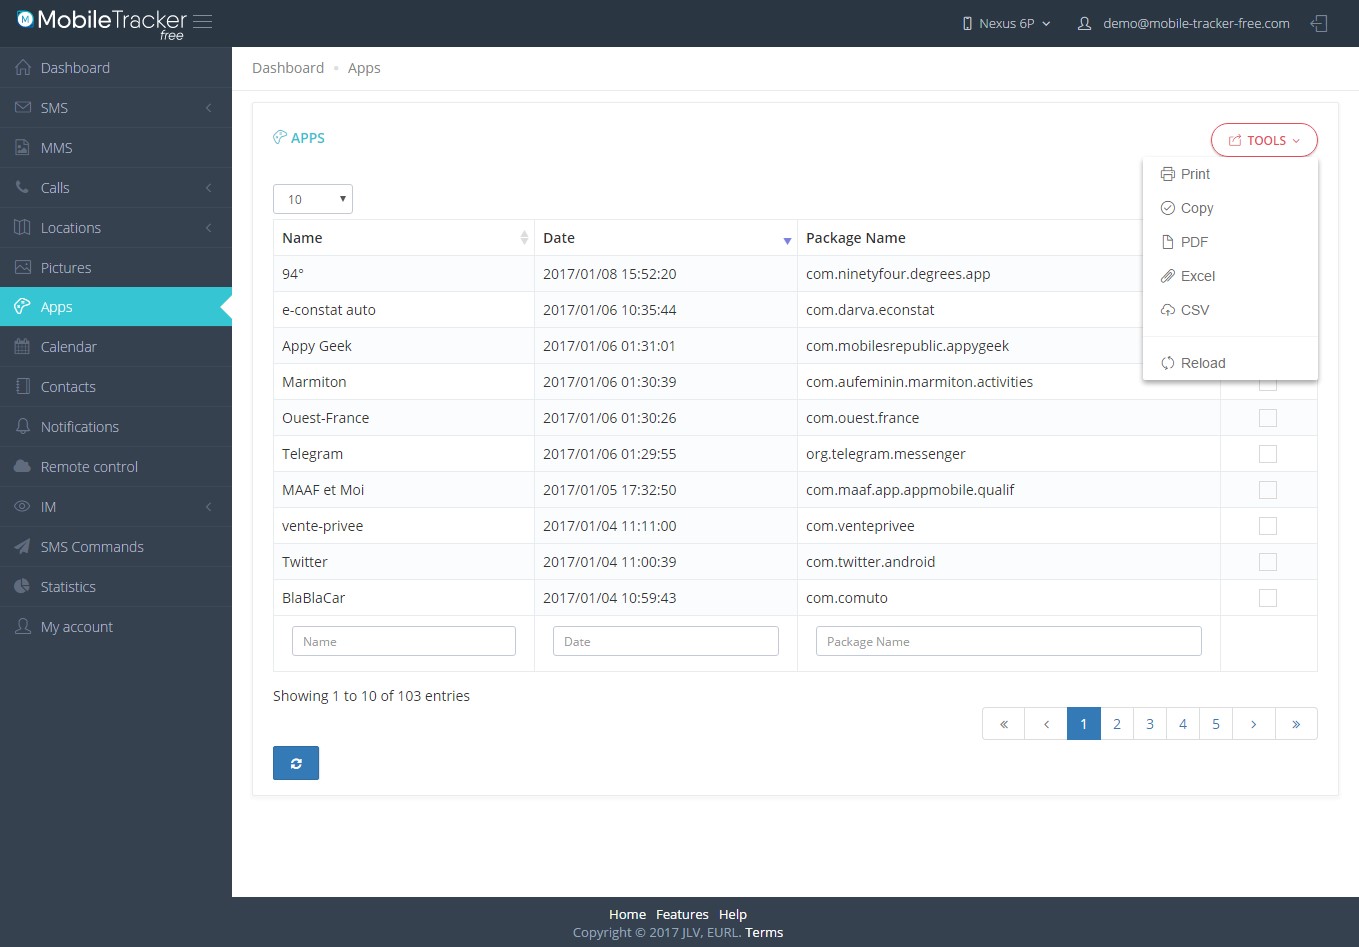Click the Terms link in the footer
Image resolution: width=1359 pixels, height=947 pixels.
[x=764, y=932]
